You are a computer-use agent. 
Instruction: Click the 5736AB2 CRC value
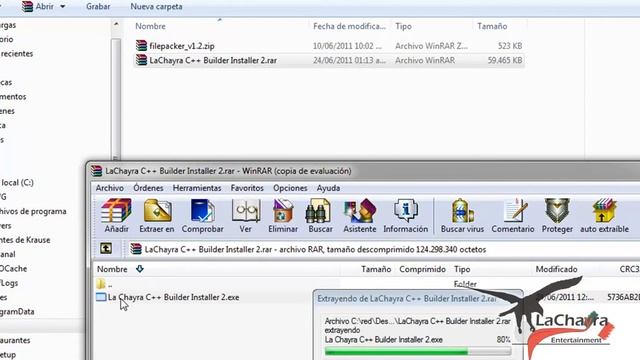(623, 298)
